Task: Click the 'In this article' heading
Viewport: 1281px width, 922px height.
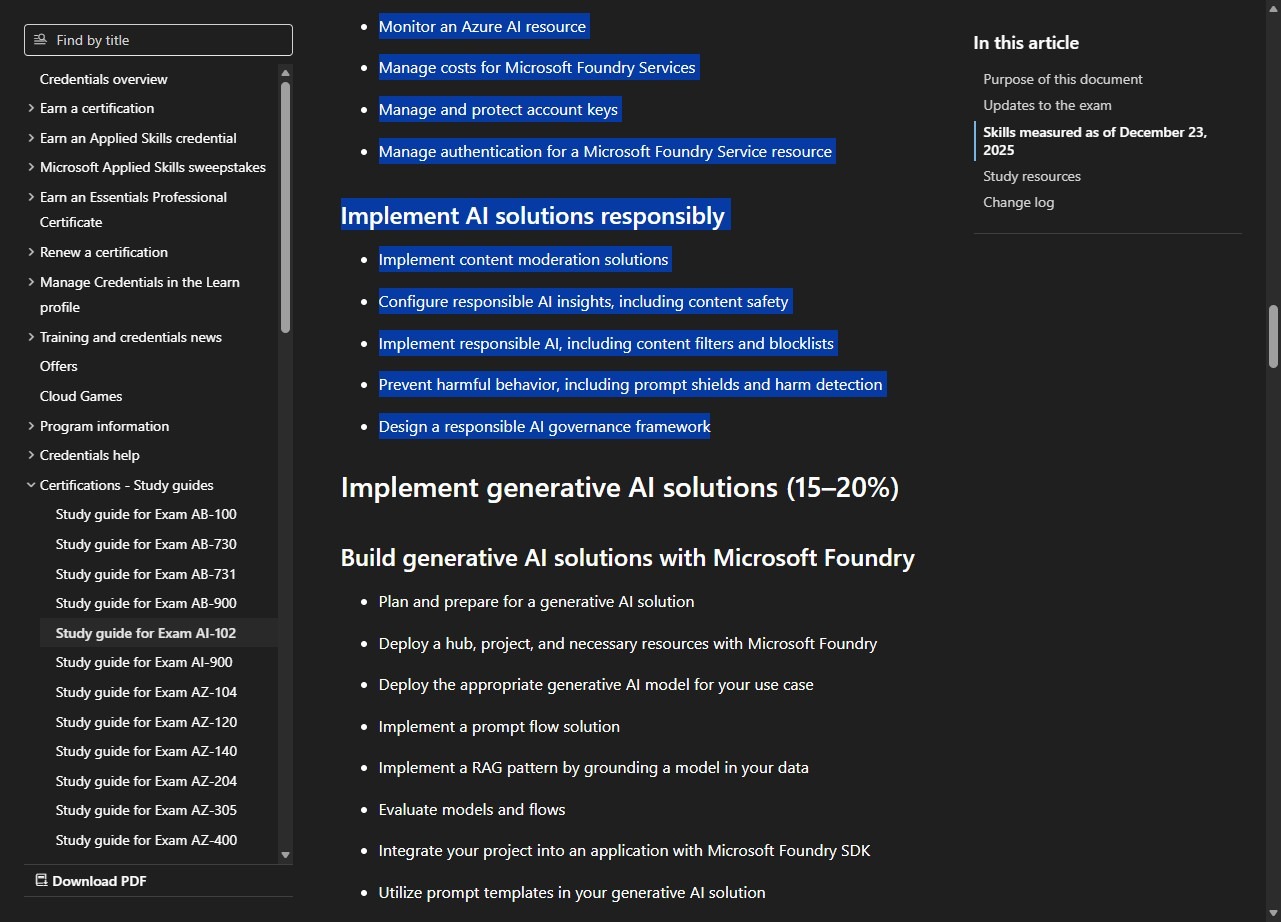Action: 1026,43
